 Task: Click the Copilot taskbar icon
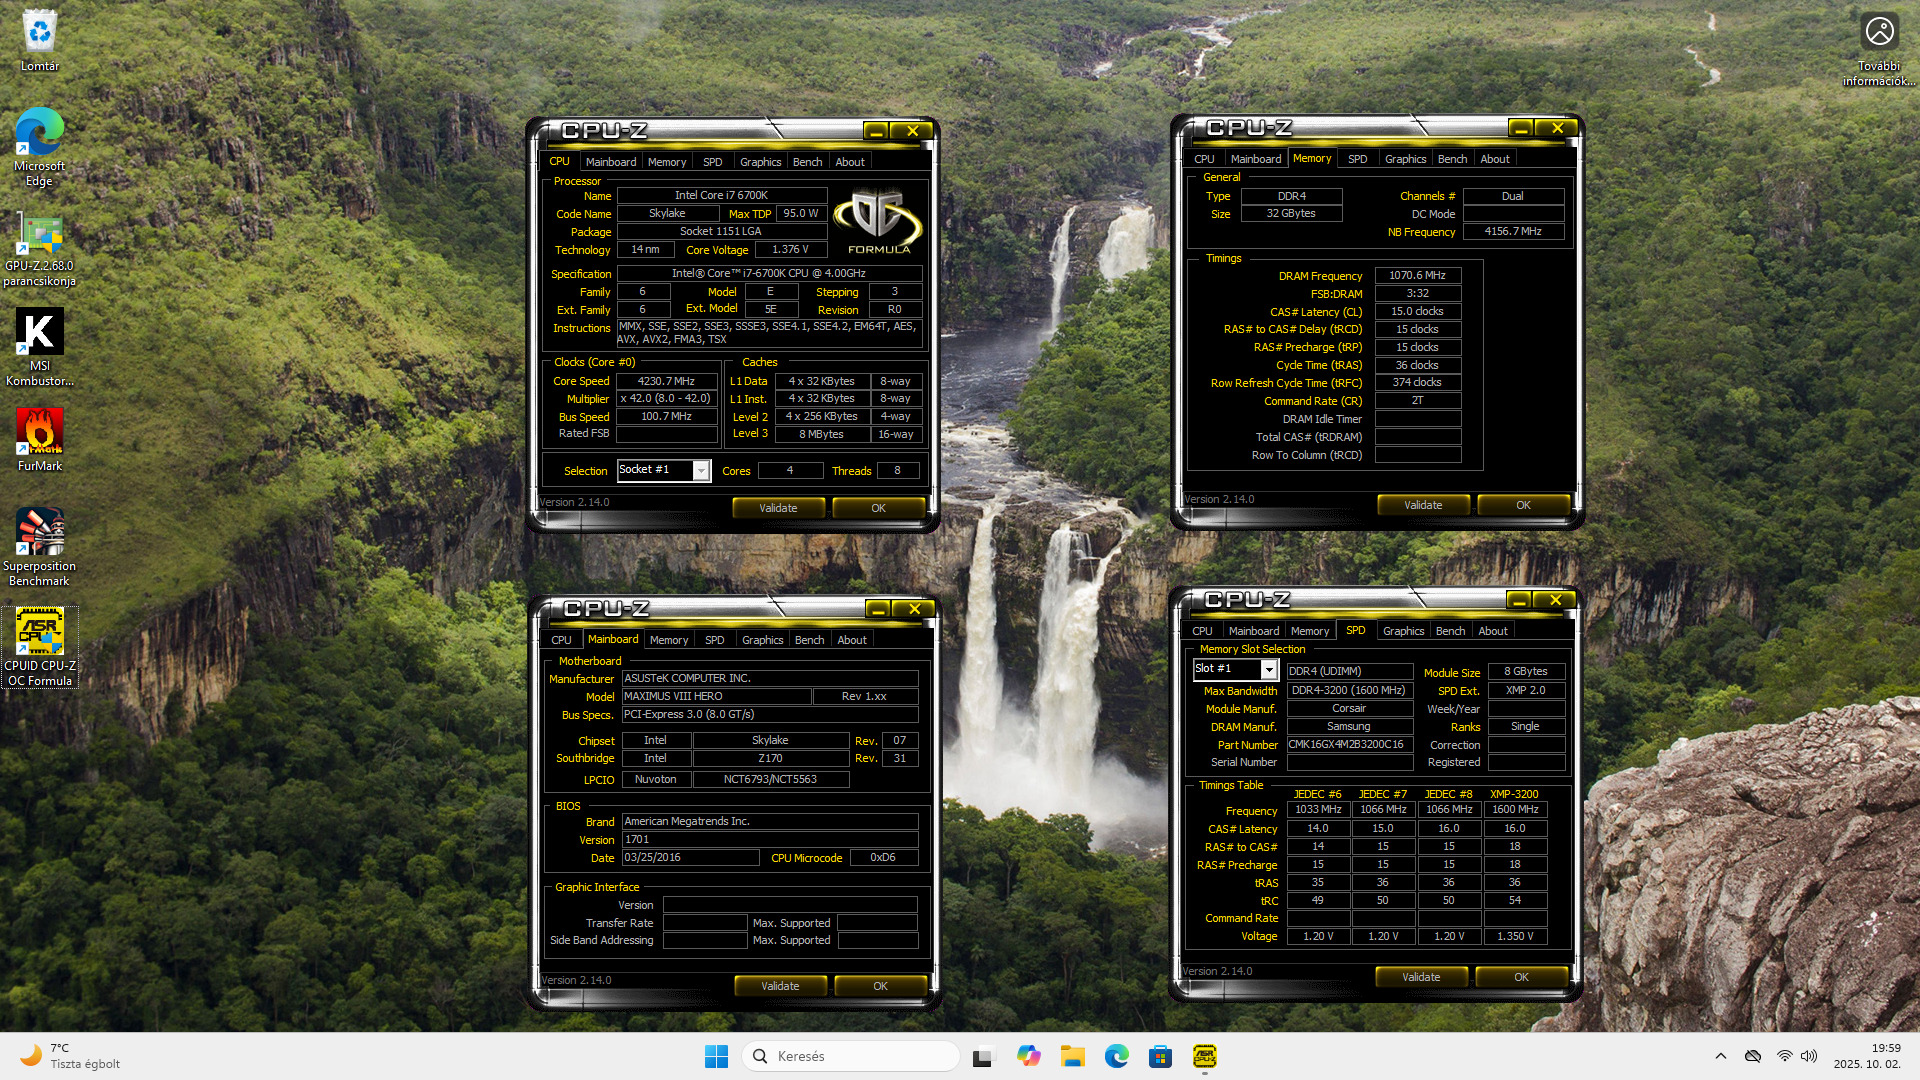coord(1028,1056)
